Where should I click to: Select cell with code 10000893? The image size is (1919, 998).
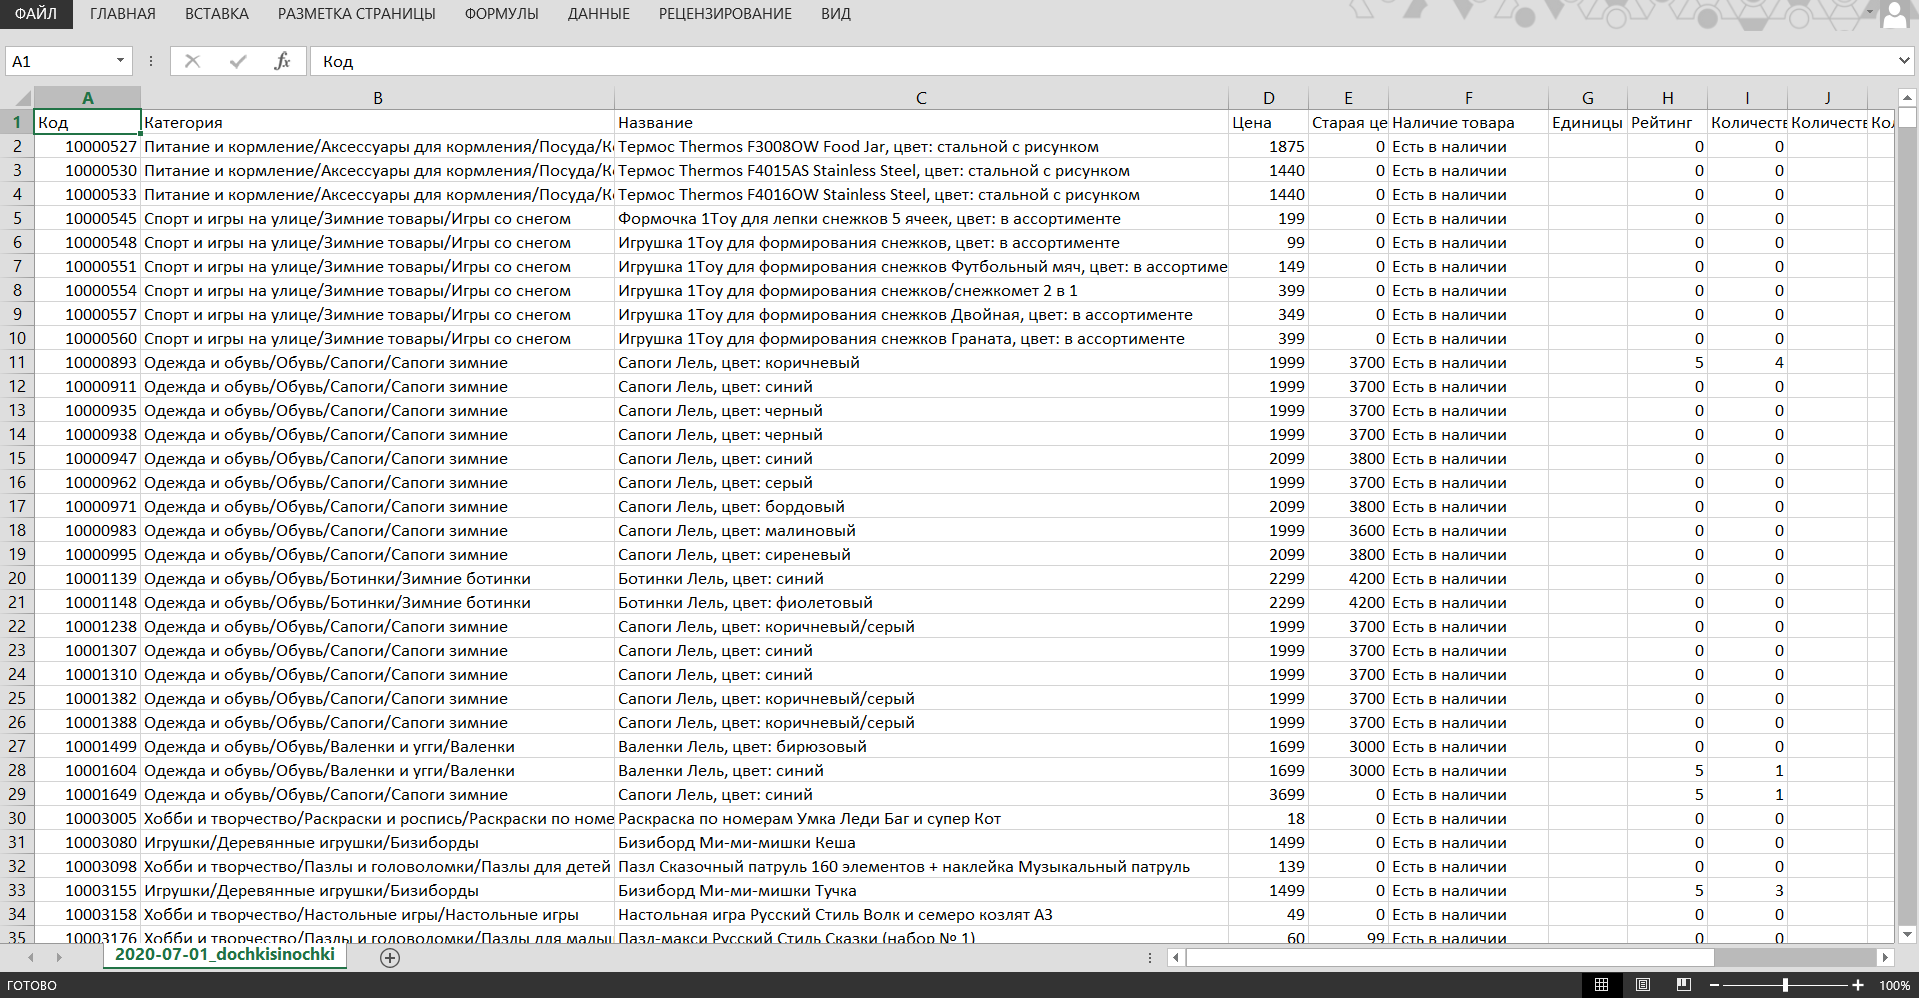pyautogui.click(x=88, y=362)
